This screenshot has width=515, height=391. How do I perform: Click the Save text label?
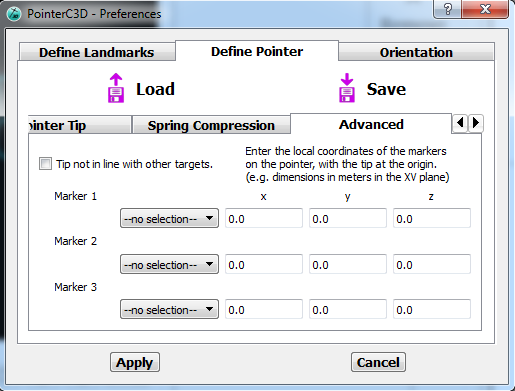(386, 89)
